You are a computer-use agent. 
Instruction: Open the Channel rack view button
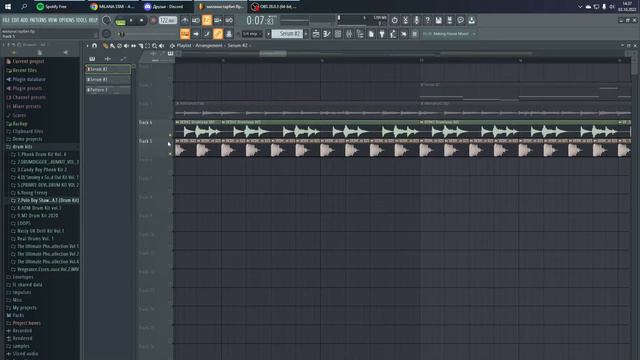coord(207,34)
